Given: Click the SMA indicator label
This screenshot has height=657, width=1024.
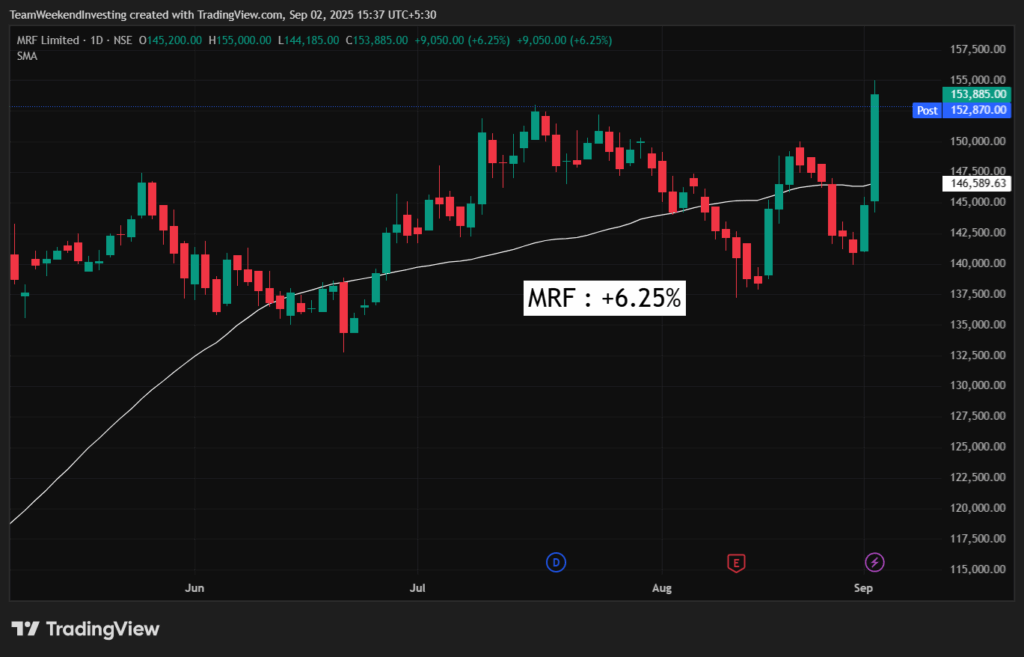Looking at the screenshot, I should coord(27,56).
